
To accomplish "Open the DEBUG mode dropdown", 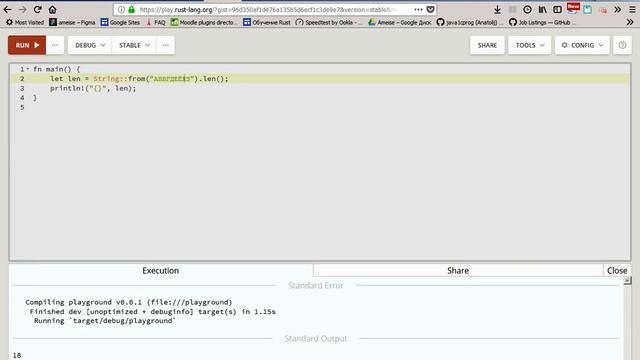I will coord(90,45).
